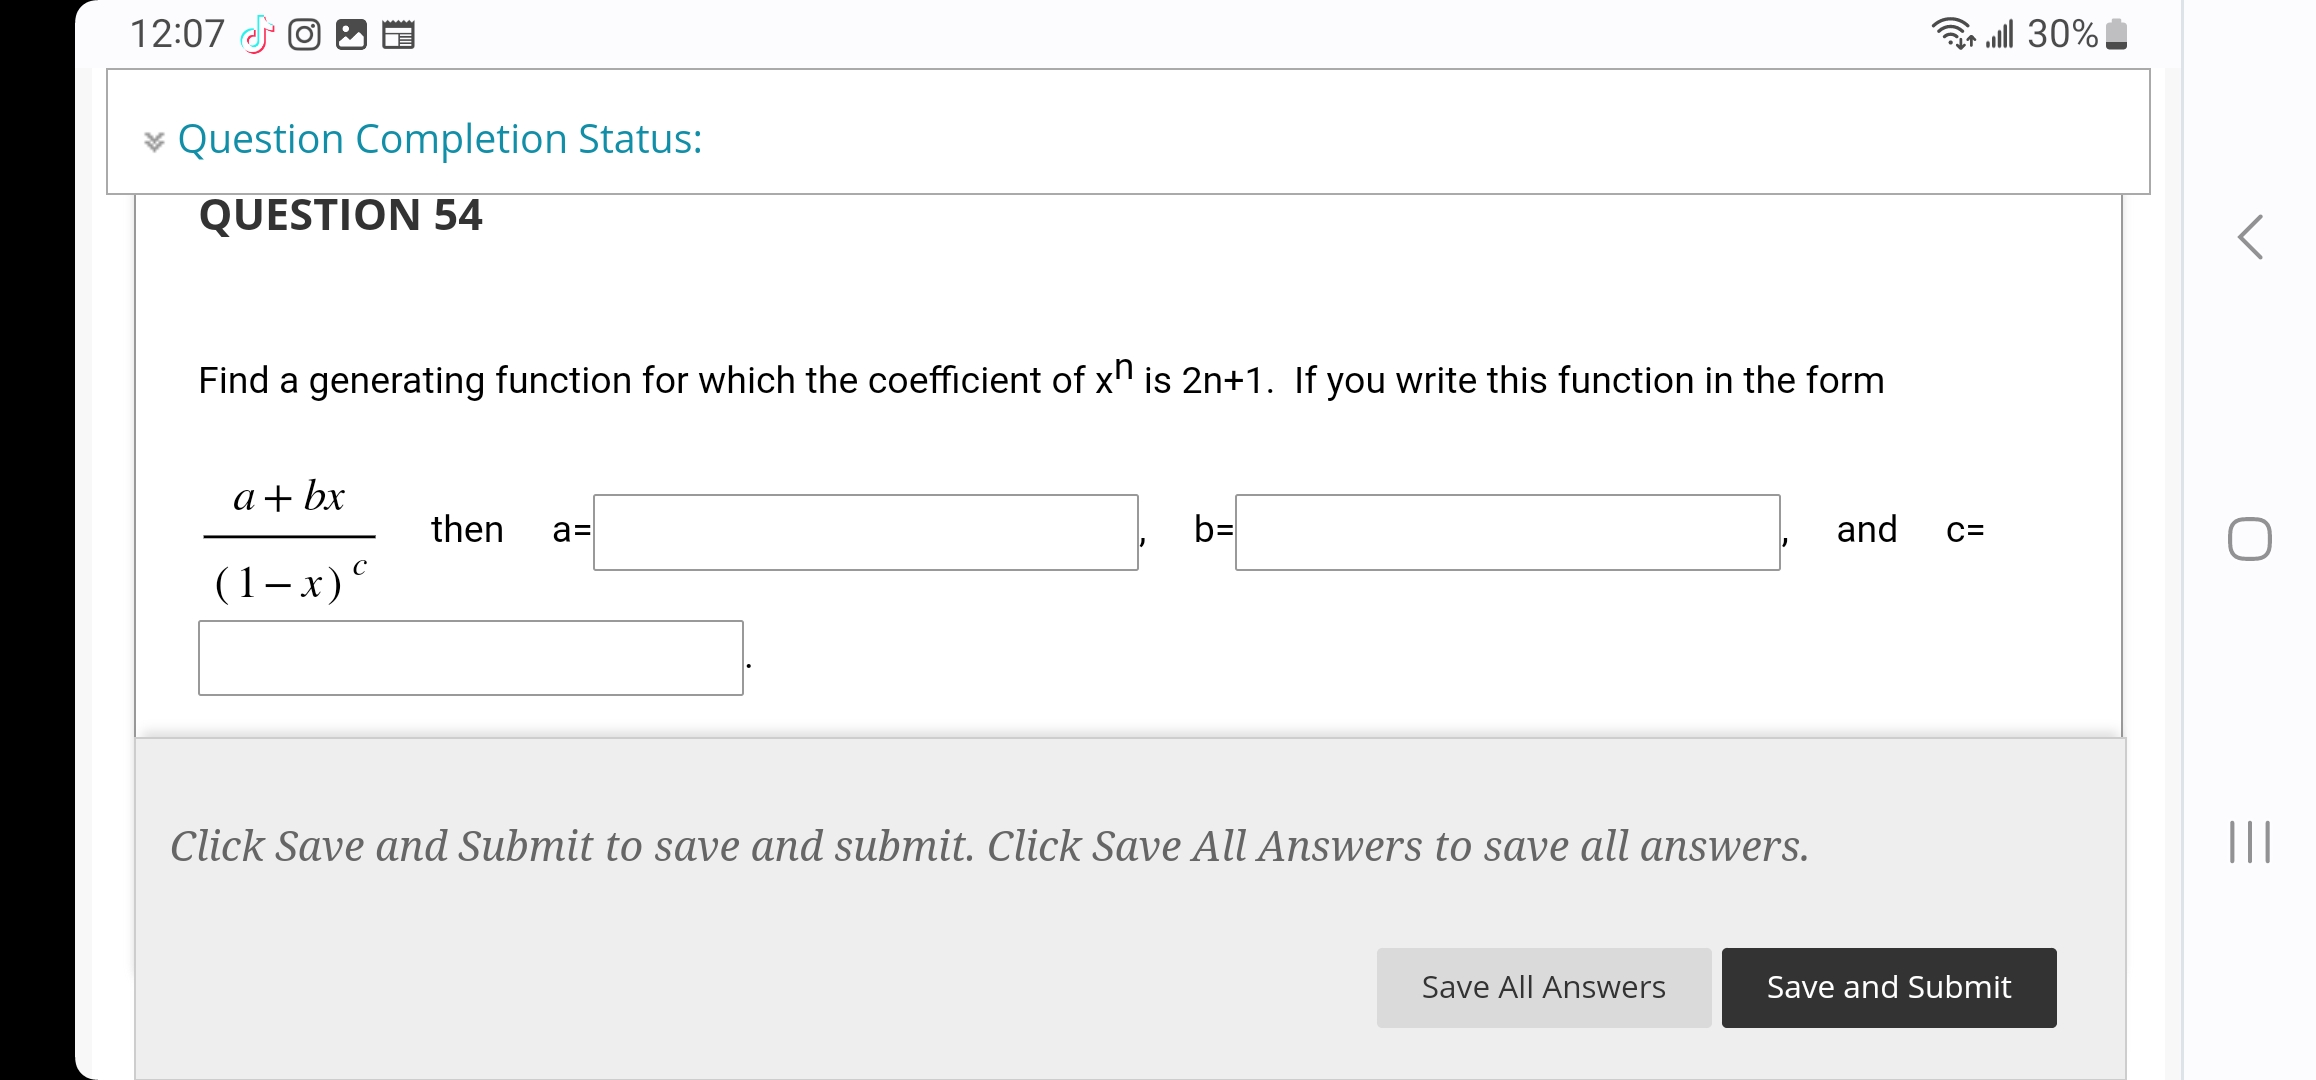Open the Gallery notification icon
This screenshot has height=1080, width=2316.
[x=352, y=35]
